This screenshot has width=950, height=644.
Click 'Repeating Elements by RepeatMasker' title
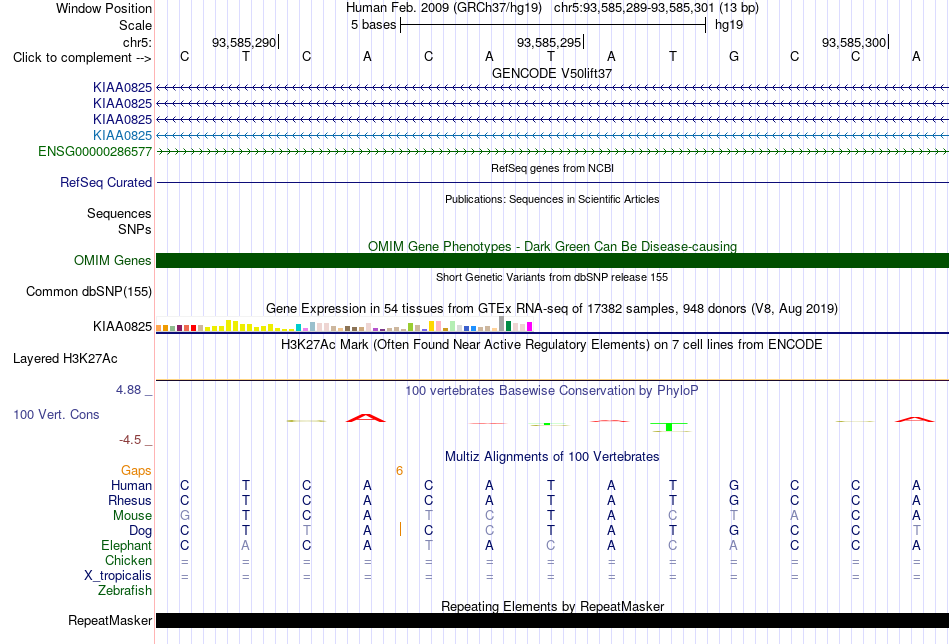coord(552,606)
